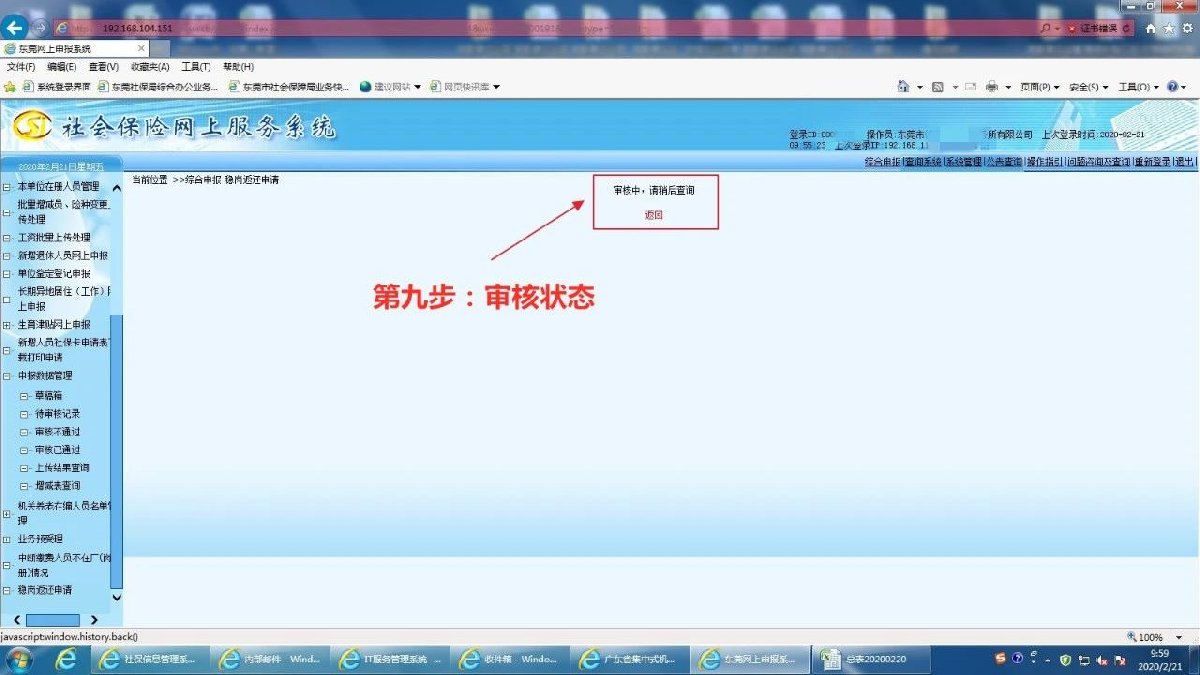Click the IE back arrow button
Image resolution: width=1200 pixels, height=675 pixels.
(14, 28)
